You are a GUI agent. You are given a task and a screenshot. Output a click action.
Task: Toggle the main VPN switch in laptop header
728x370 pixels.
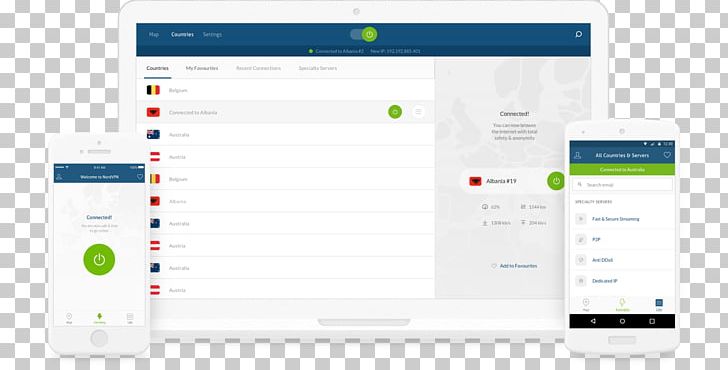pos(364,34)
